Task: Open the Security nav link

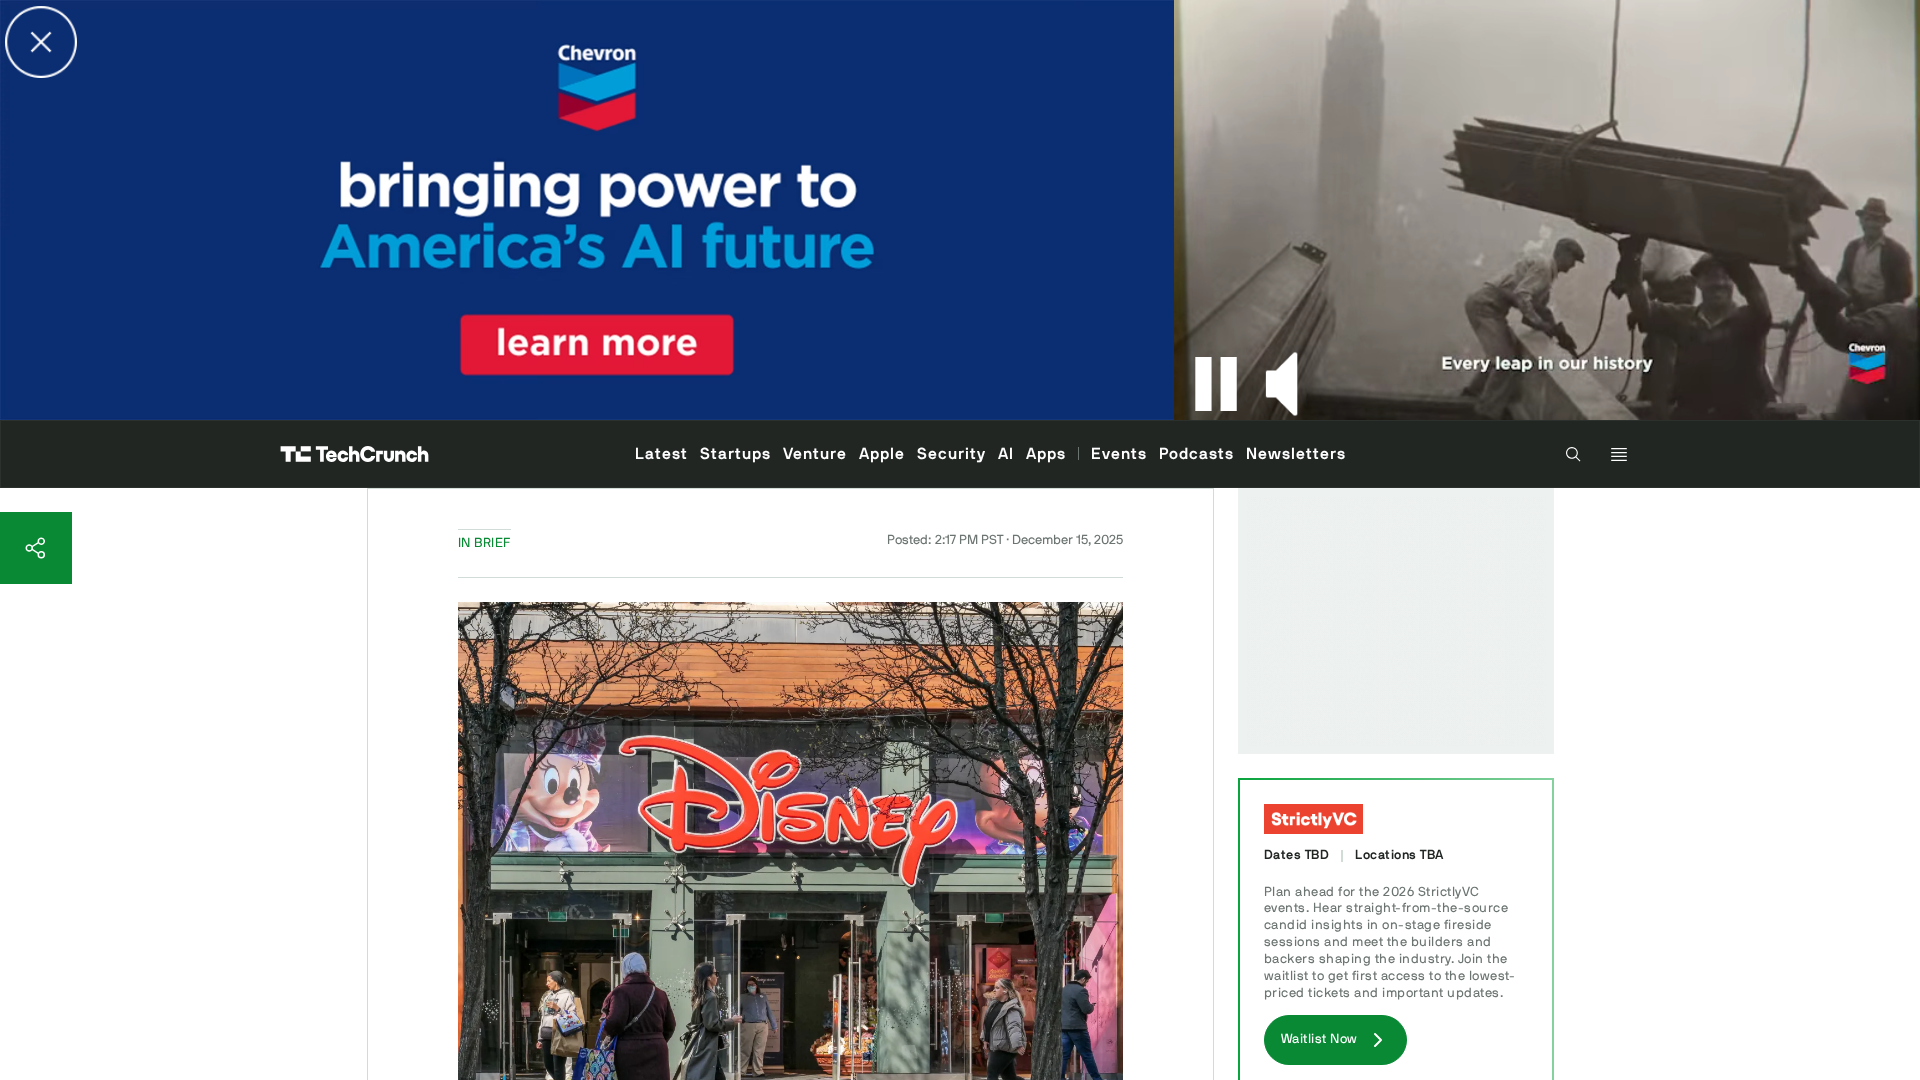Action: click(x=951, y=454)
